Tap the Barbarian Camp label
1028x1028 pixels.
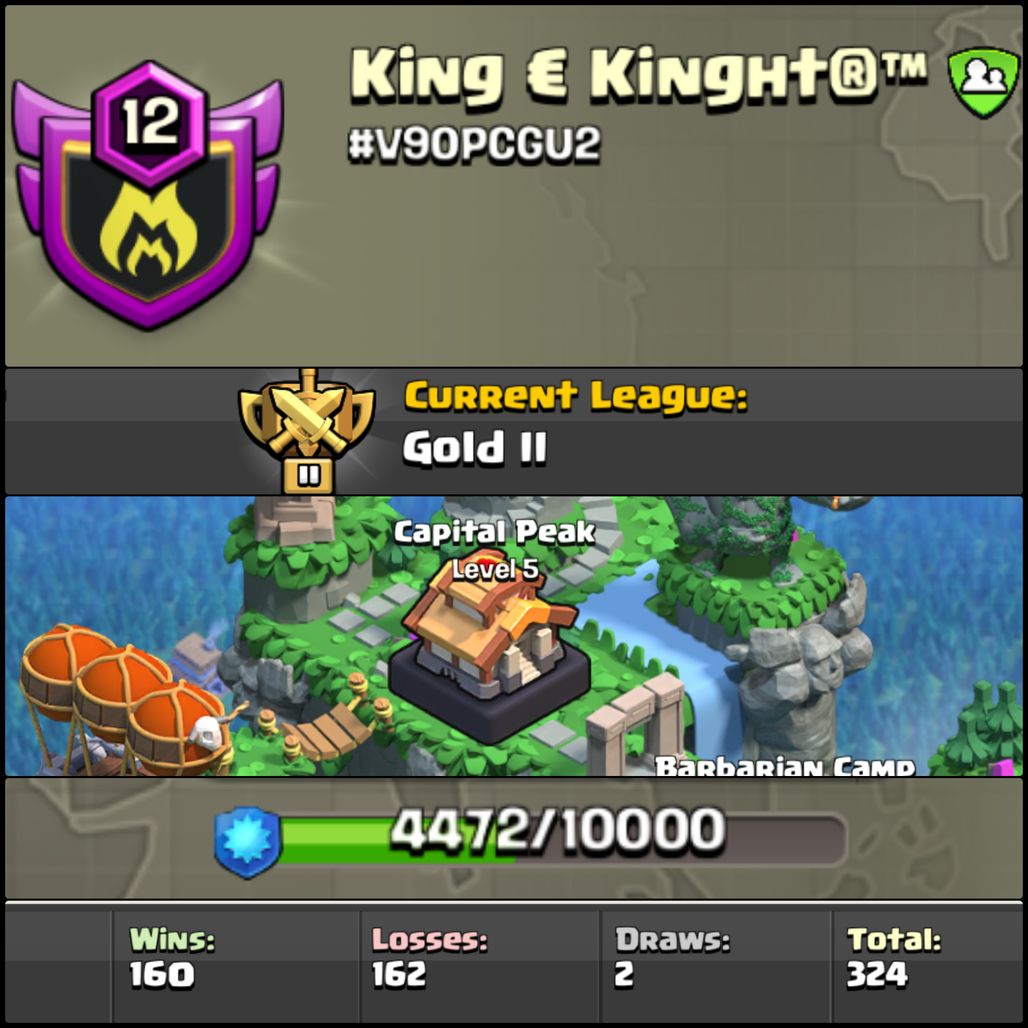[x=785, y=766]
